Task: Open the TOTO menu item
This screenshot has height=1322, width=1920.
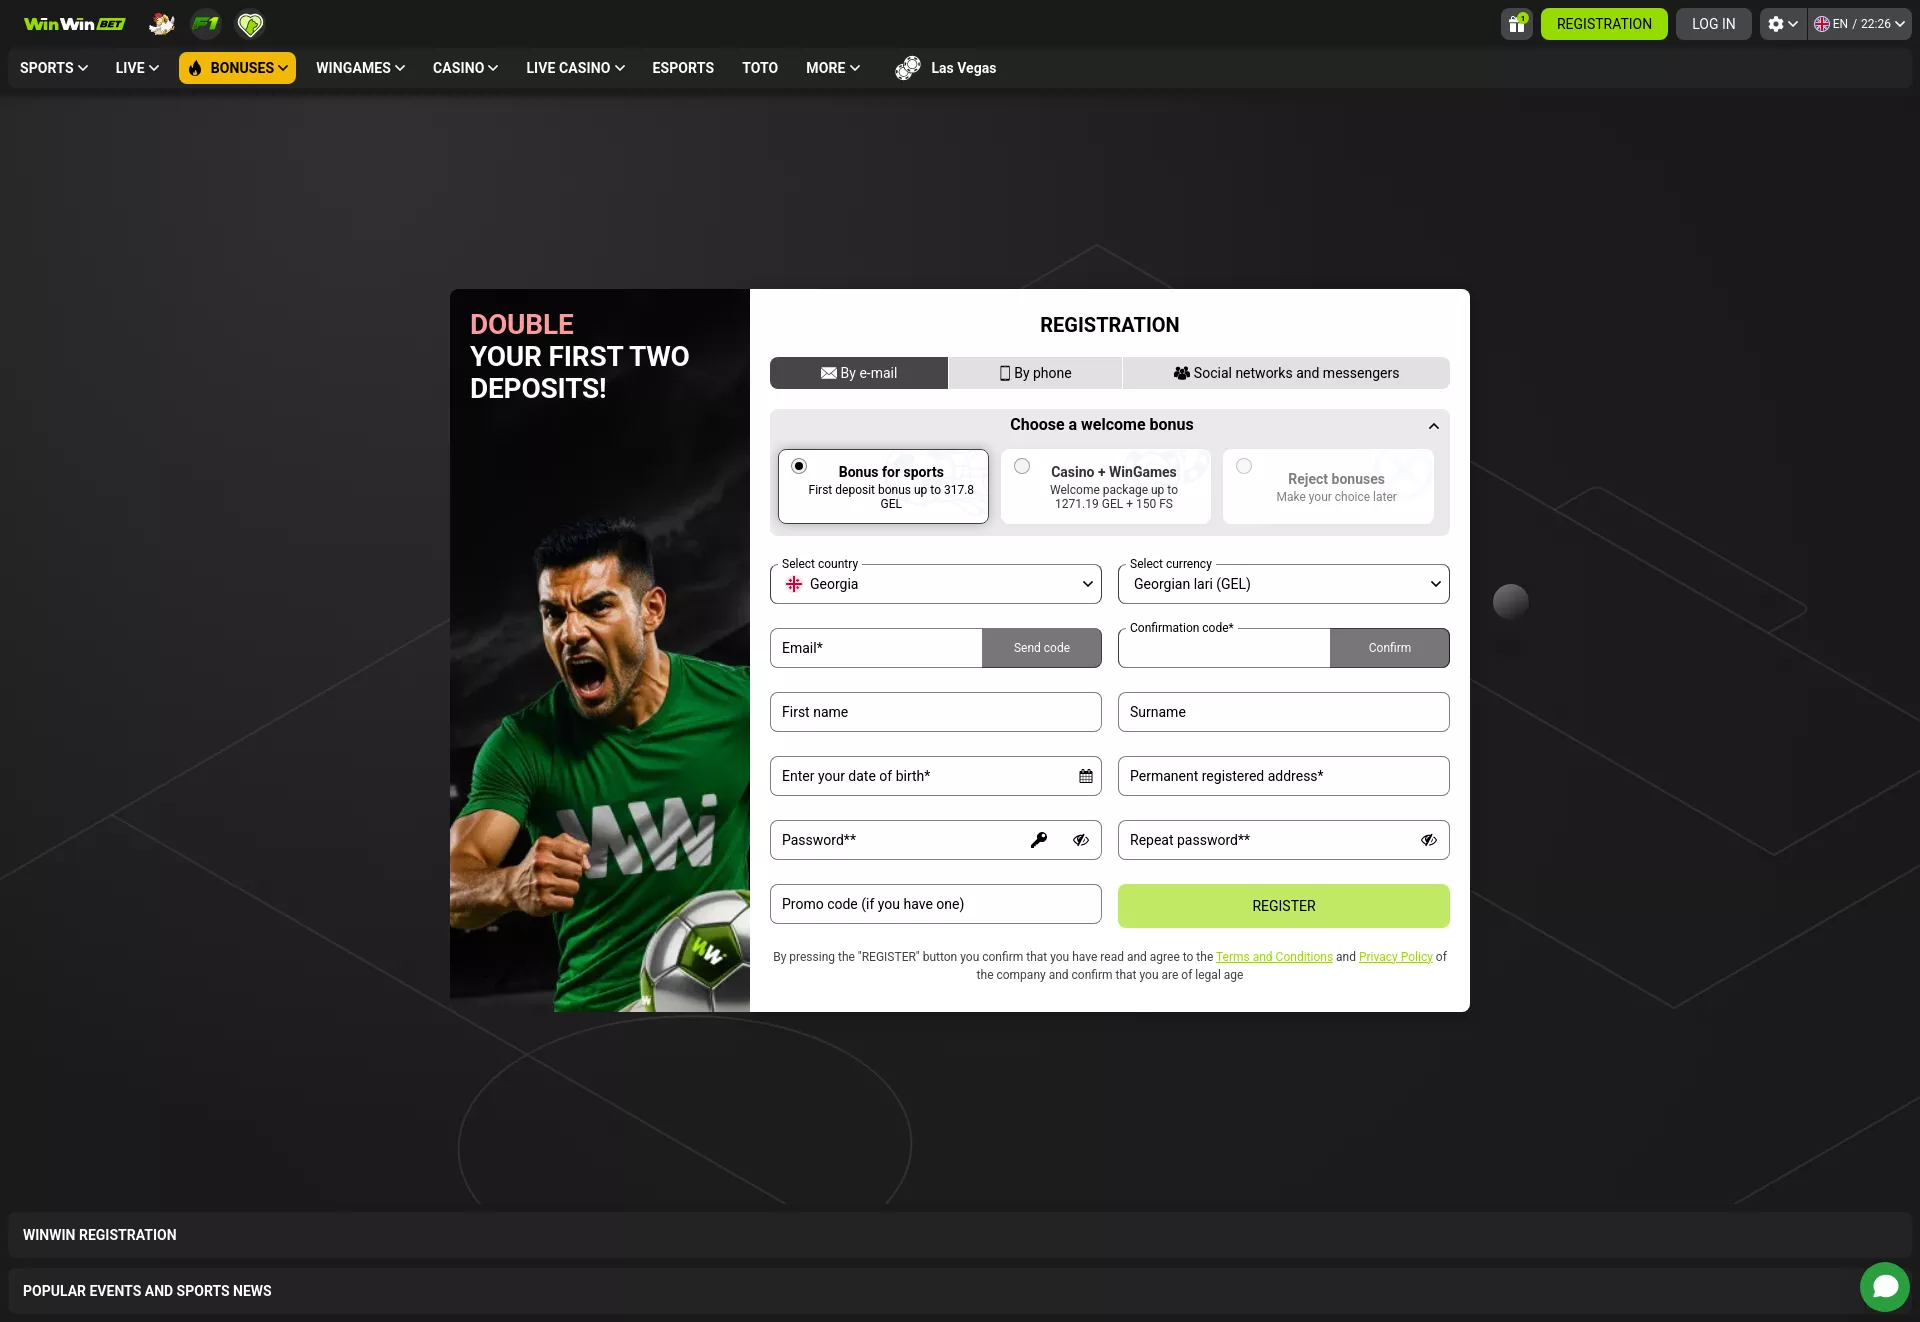Action: click(760, 68)
